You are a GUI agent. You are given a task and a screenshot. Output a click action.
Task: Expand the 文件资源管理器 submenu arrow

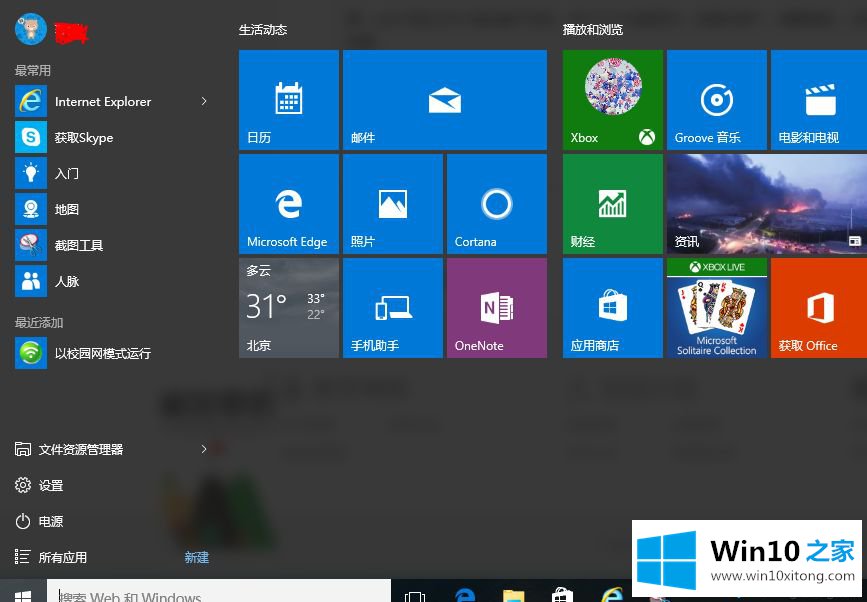tap(204, 449)
